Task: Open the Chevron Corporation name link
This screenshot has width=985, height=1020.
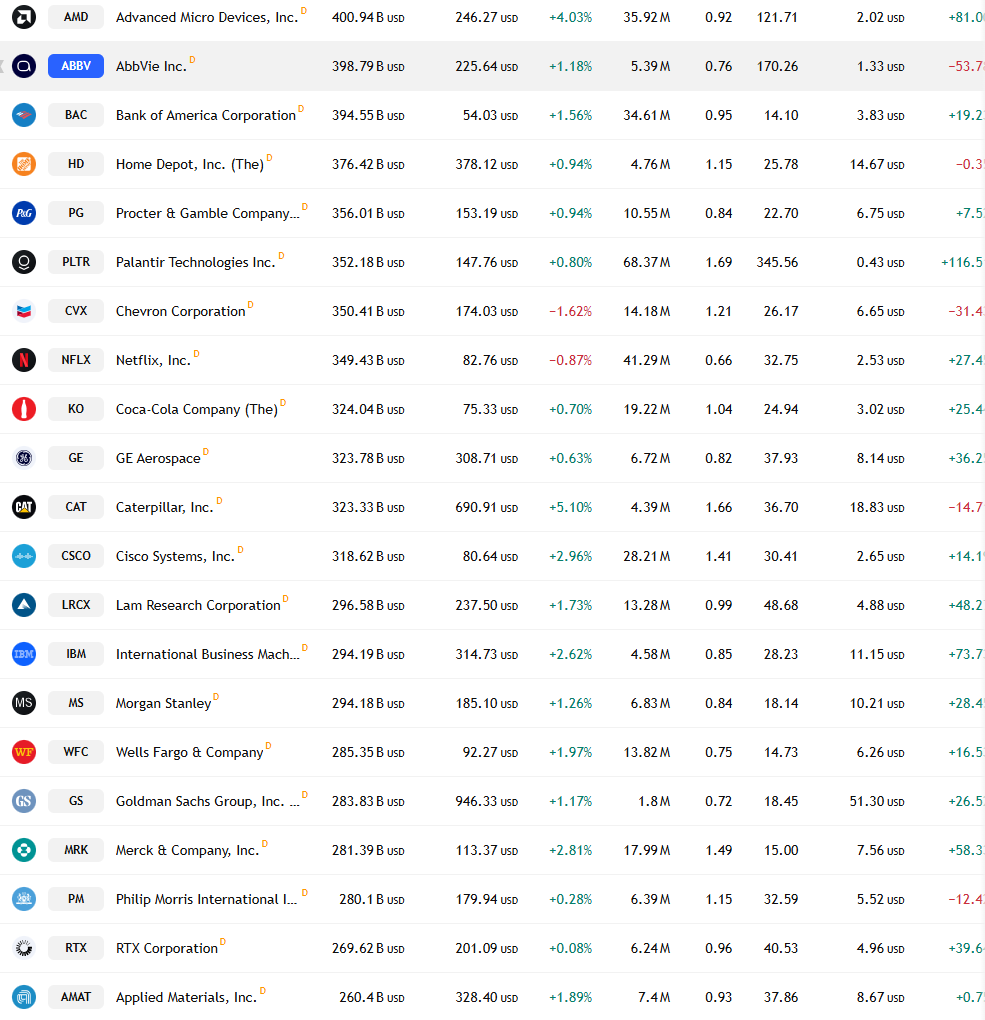Action: 180,312
